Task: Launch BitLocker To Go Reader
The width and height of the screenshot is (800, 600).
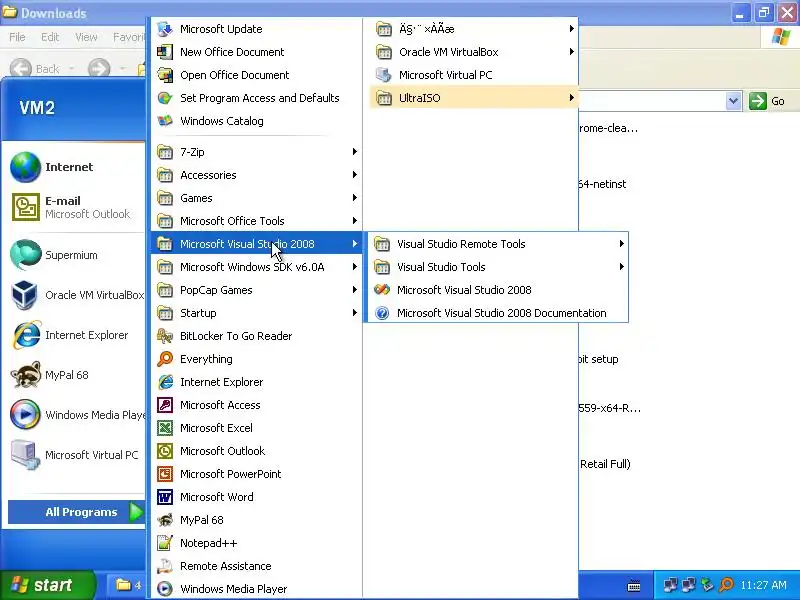Action: tap(257, 336)
